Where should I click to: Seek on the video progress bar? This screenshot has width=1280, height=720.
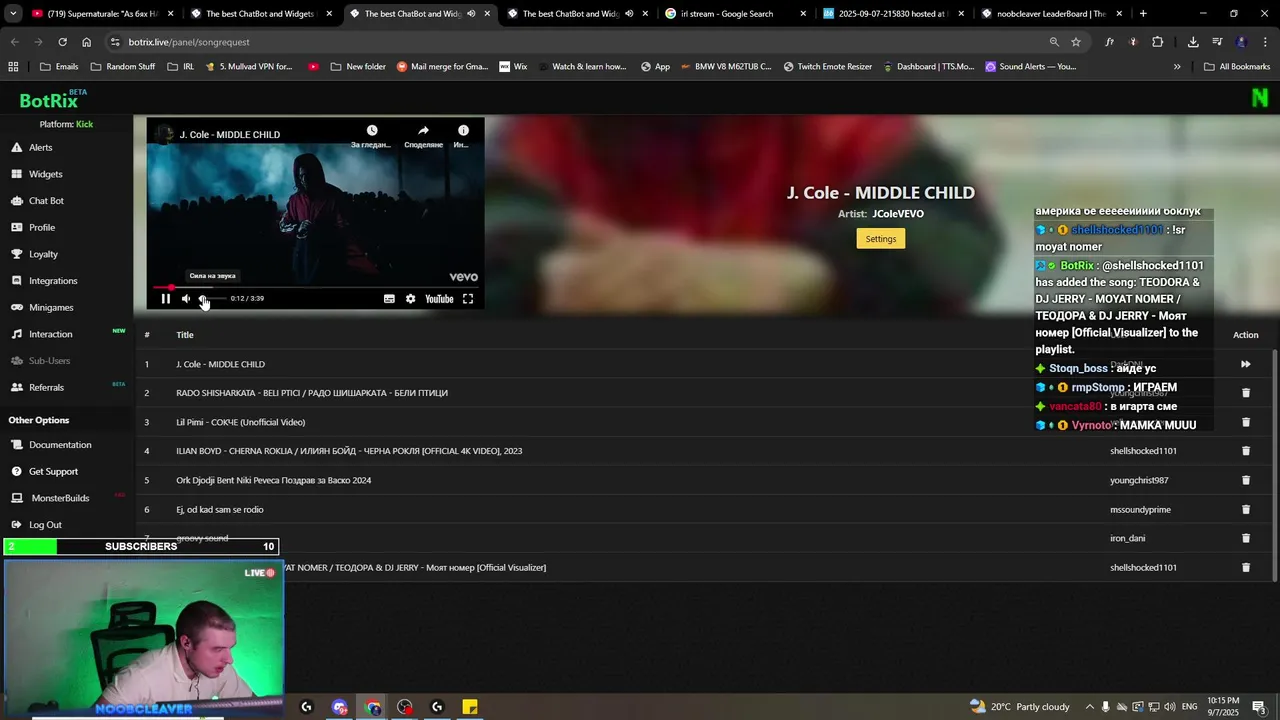coord(315,287)
